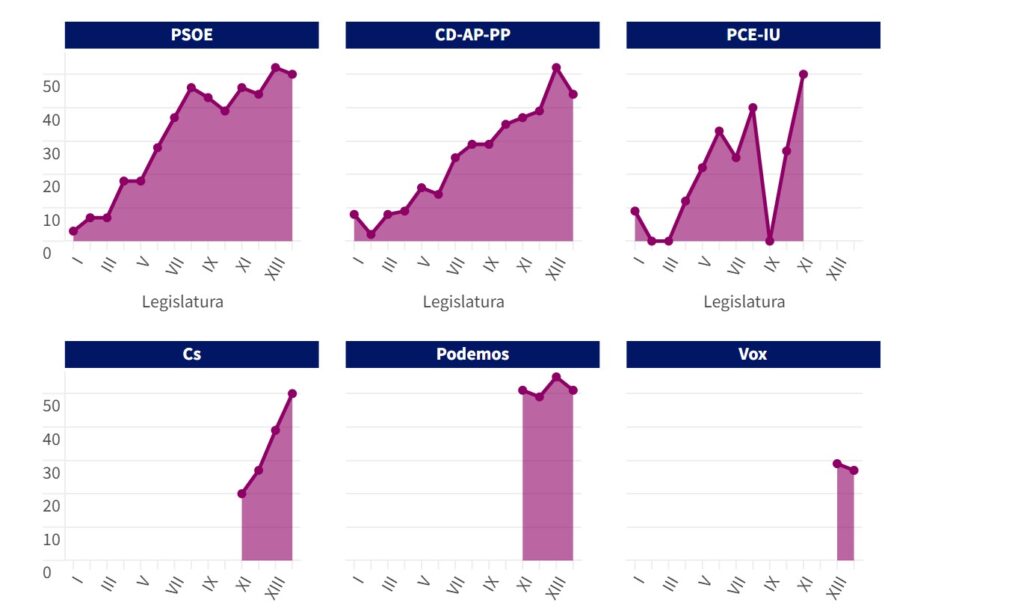Click the last data point in Cs chart
The width and height of the screenshot is (1024, 614).
click(x=292, y=393)
